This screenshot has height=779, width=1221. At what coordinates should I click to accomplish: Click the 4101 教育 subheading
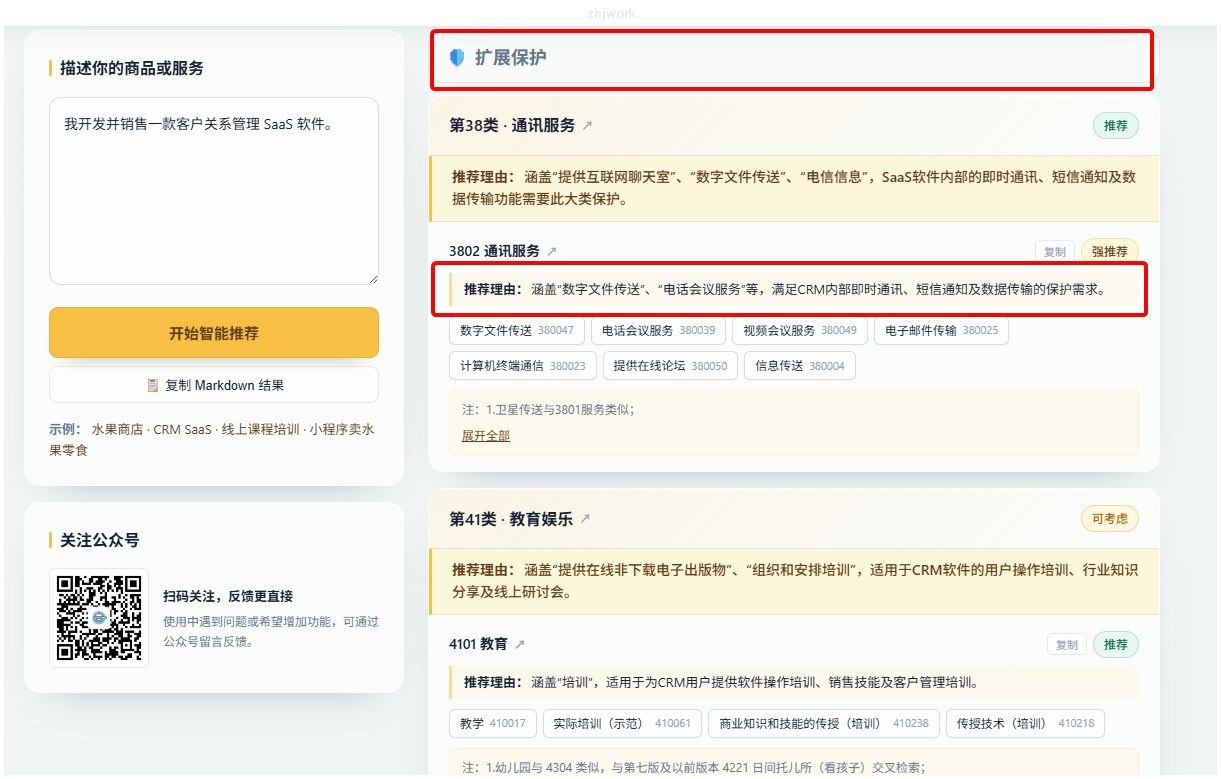point(478,644)
